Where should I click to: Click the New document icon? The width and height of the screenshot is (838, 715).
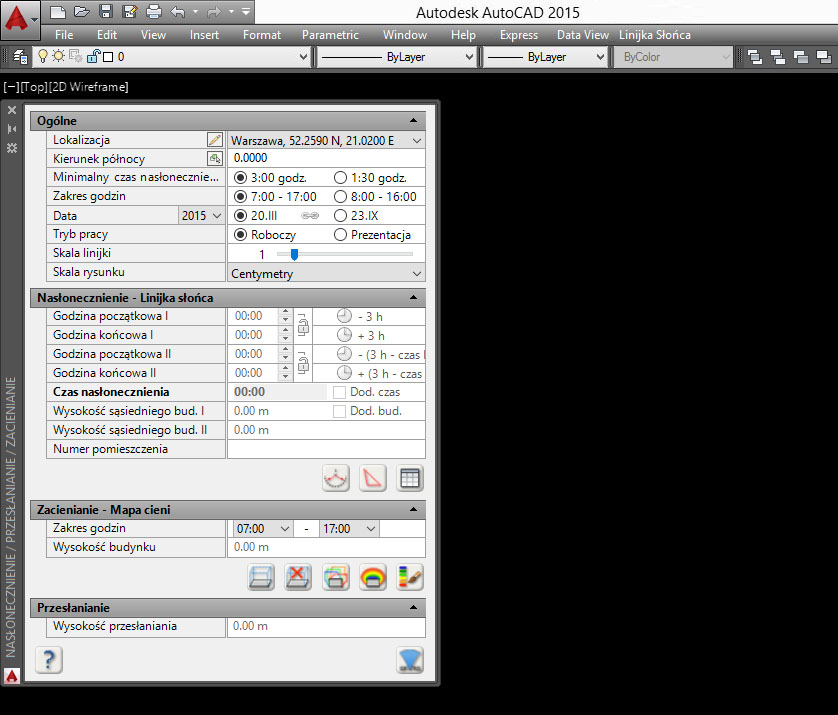point(58,12)
